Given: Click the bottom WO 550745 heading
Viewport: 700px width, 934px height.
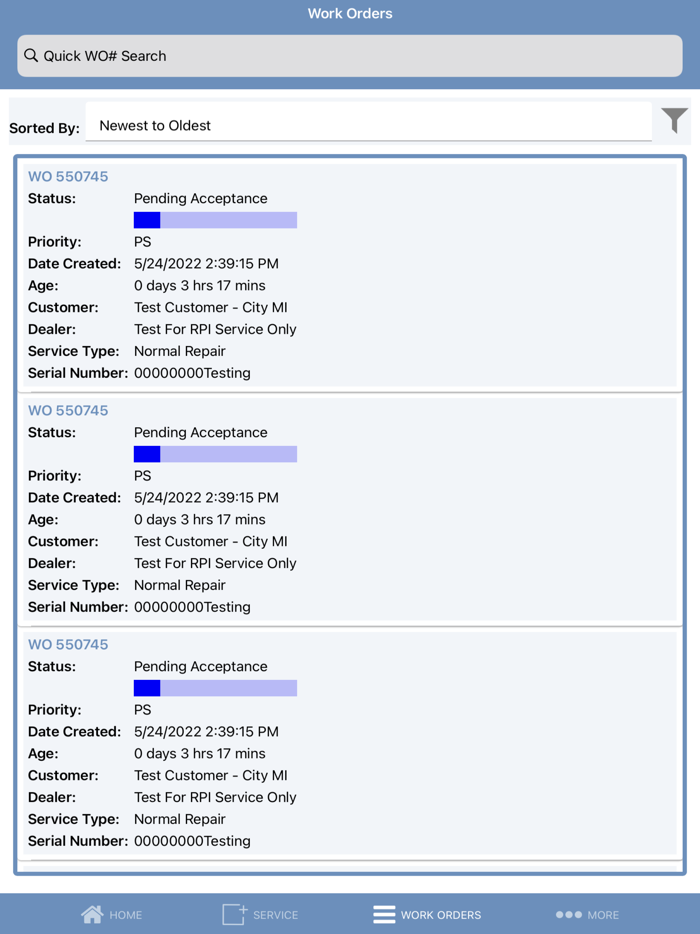Looking at the screenshot, I should point(68,644).
